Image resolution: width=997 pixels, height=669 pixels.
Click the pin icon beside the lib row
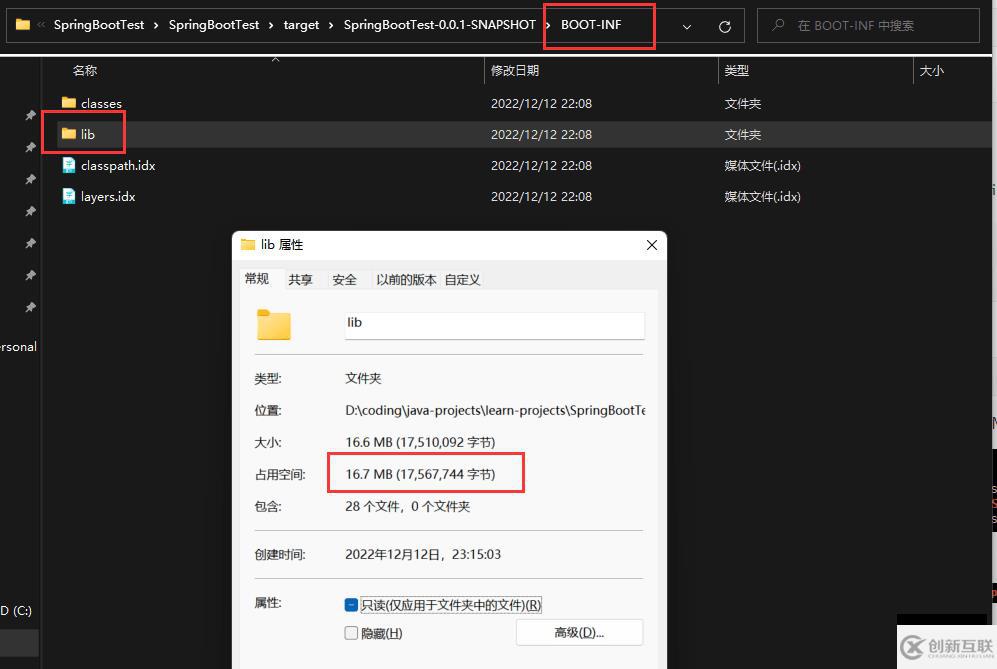[30, 148]
